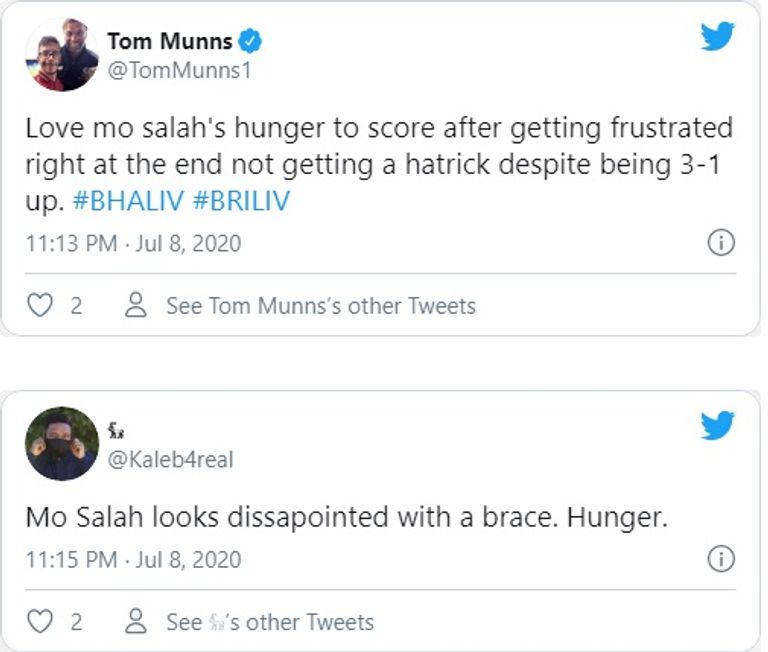Click 11:13 PM Jul 8, 2020 timestamp
The width and height of the screenshot is (768, 652).
tap(133, 243)
